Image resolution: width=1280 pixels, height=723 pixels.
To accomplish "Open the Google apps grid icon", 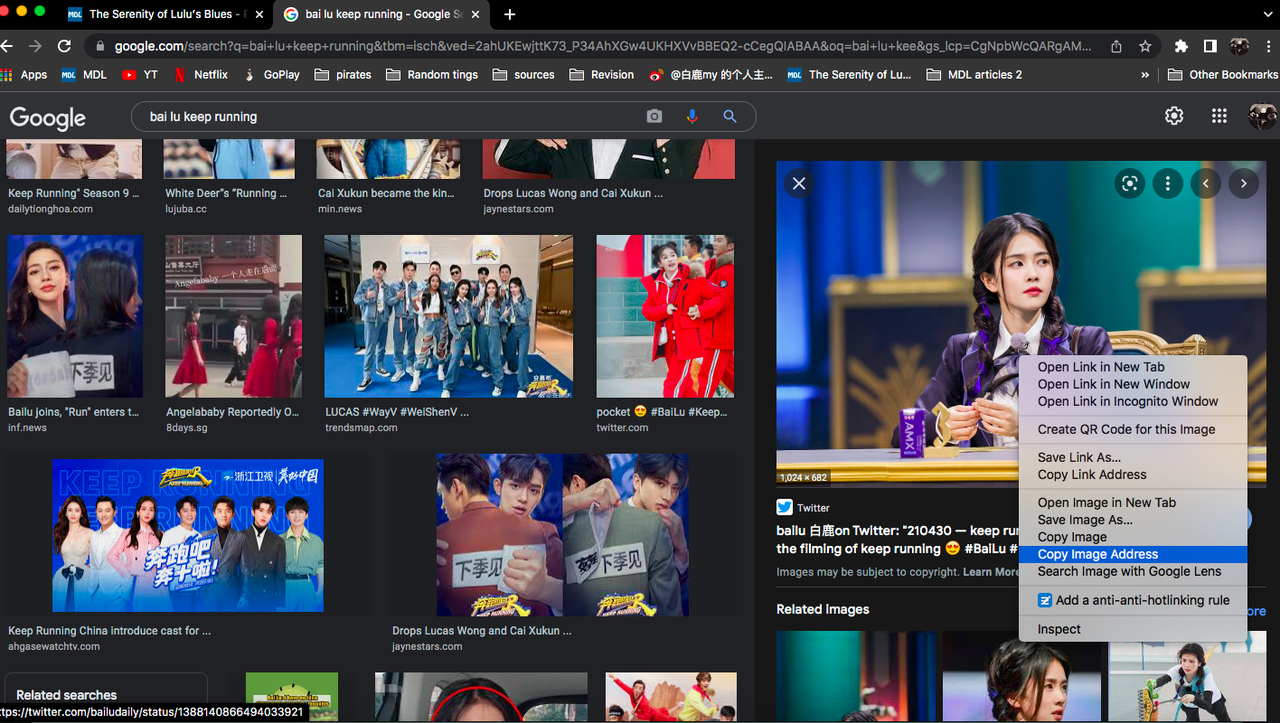I will 1219,116.
